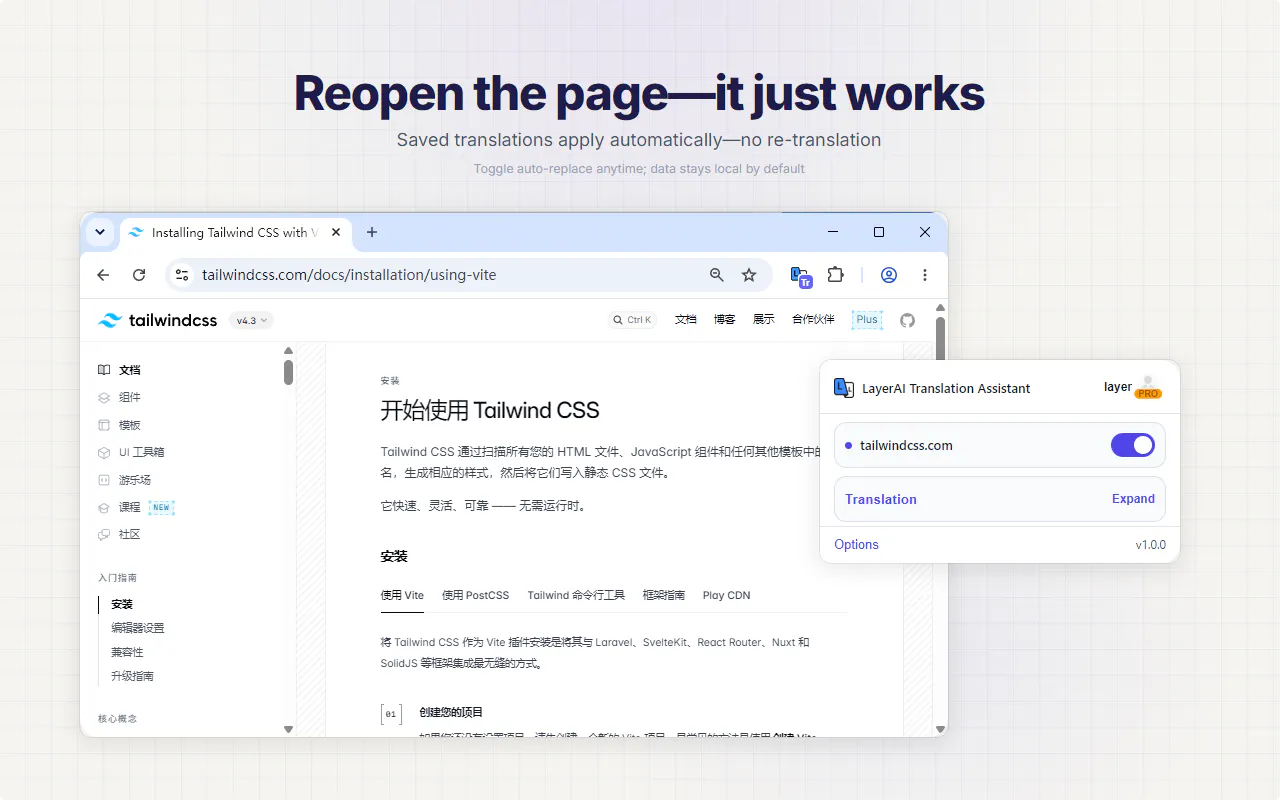Open the GitHub icon link
This screenshot has width=1280, height=800.
coord(907,320)
